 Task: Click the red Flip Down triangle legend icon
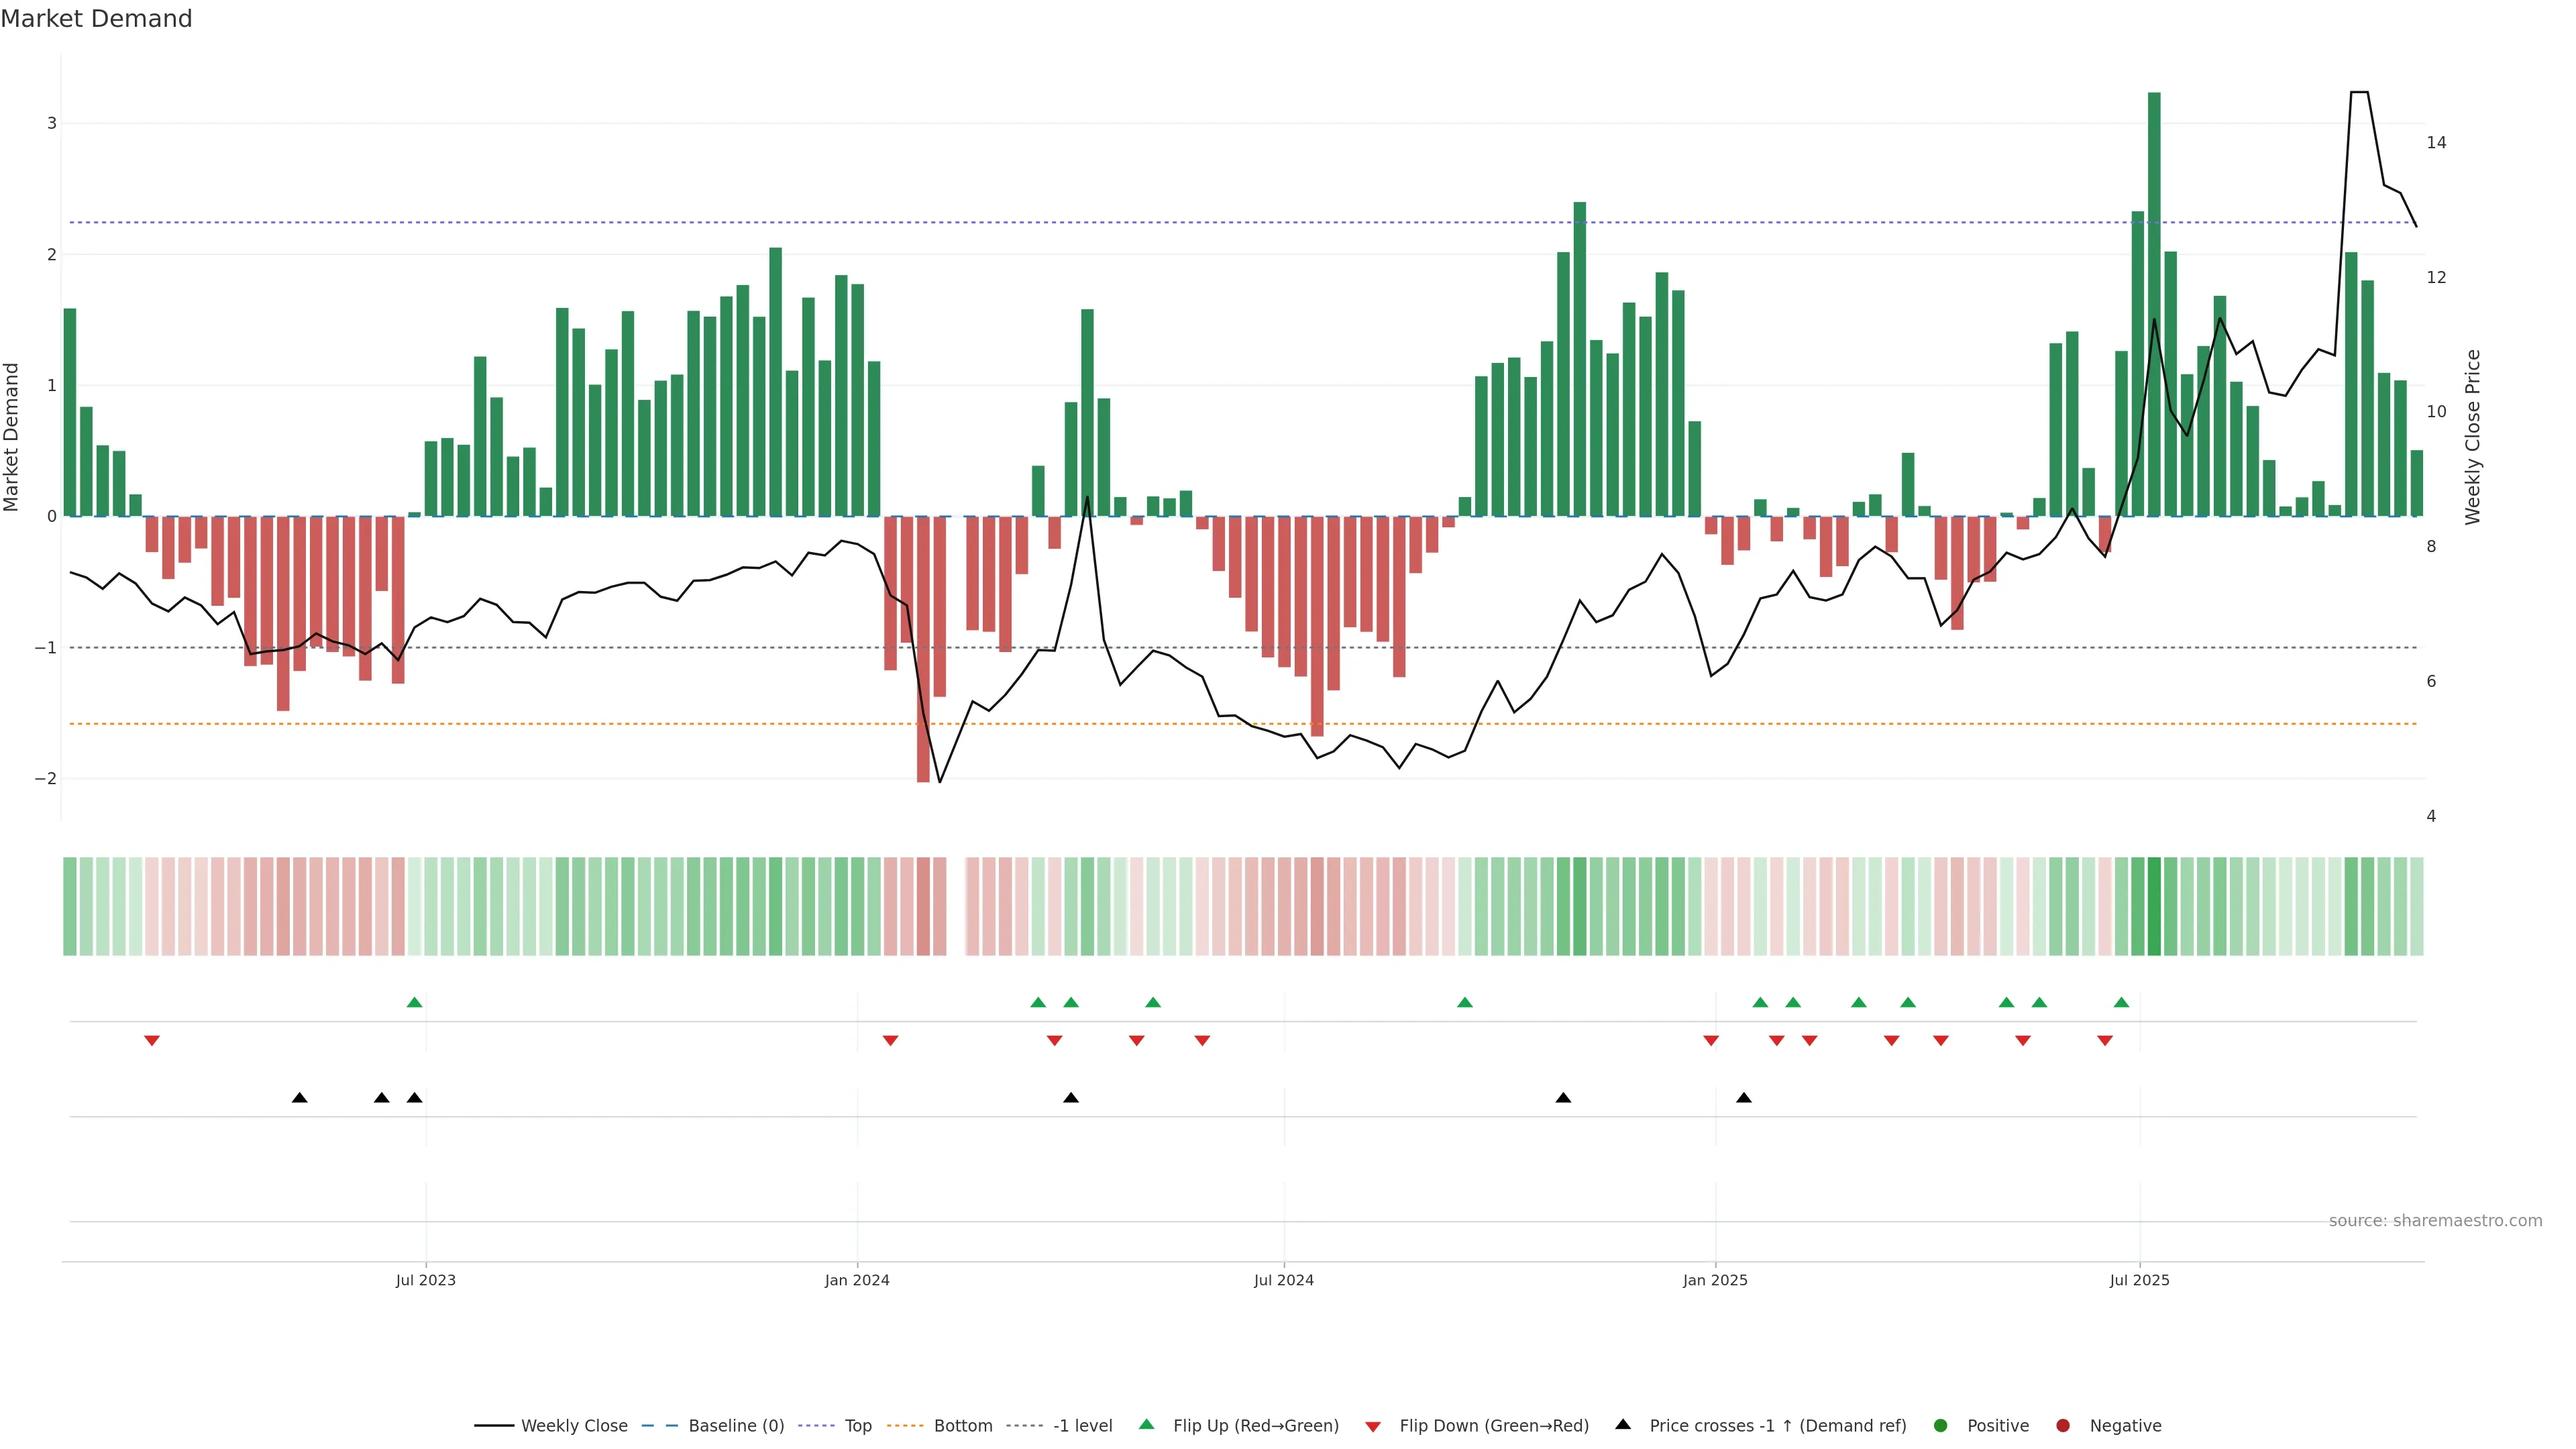pos(1373,1426)
